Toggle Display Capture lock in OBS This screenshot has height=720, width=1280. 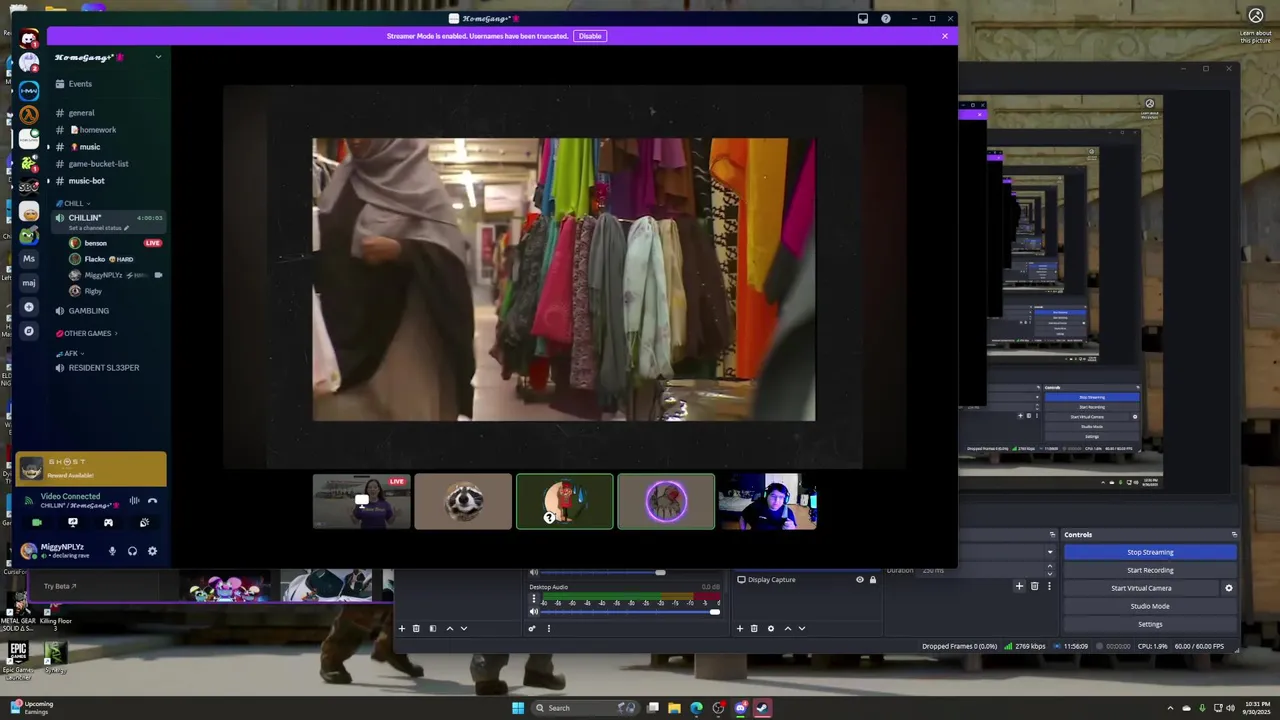pos(872,580)
